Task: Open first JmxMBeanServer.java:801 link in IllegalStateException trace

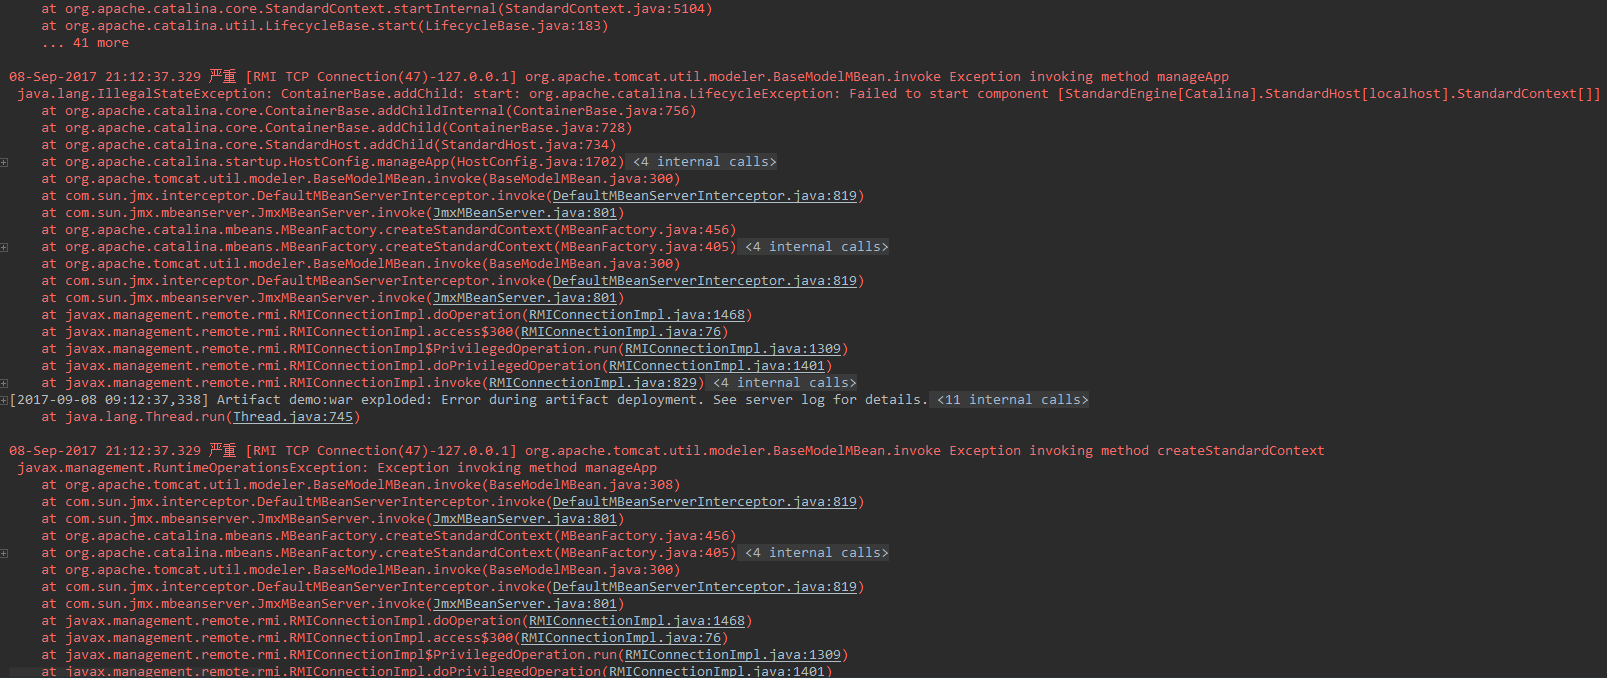Action: coord(525,213)
